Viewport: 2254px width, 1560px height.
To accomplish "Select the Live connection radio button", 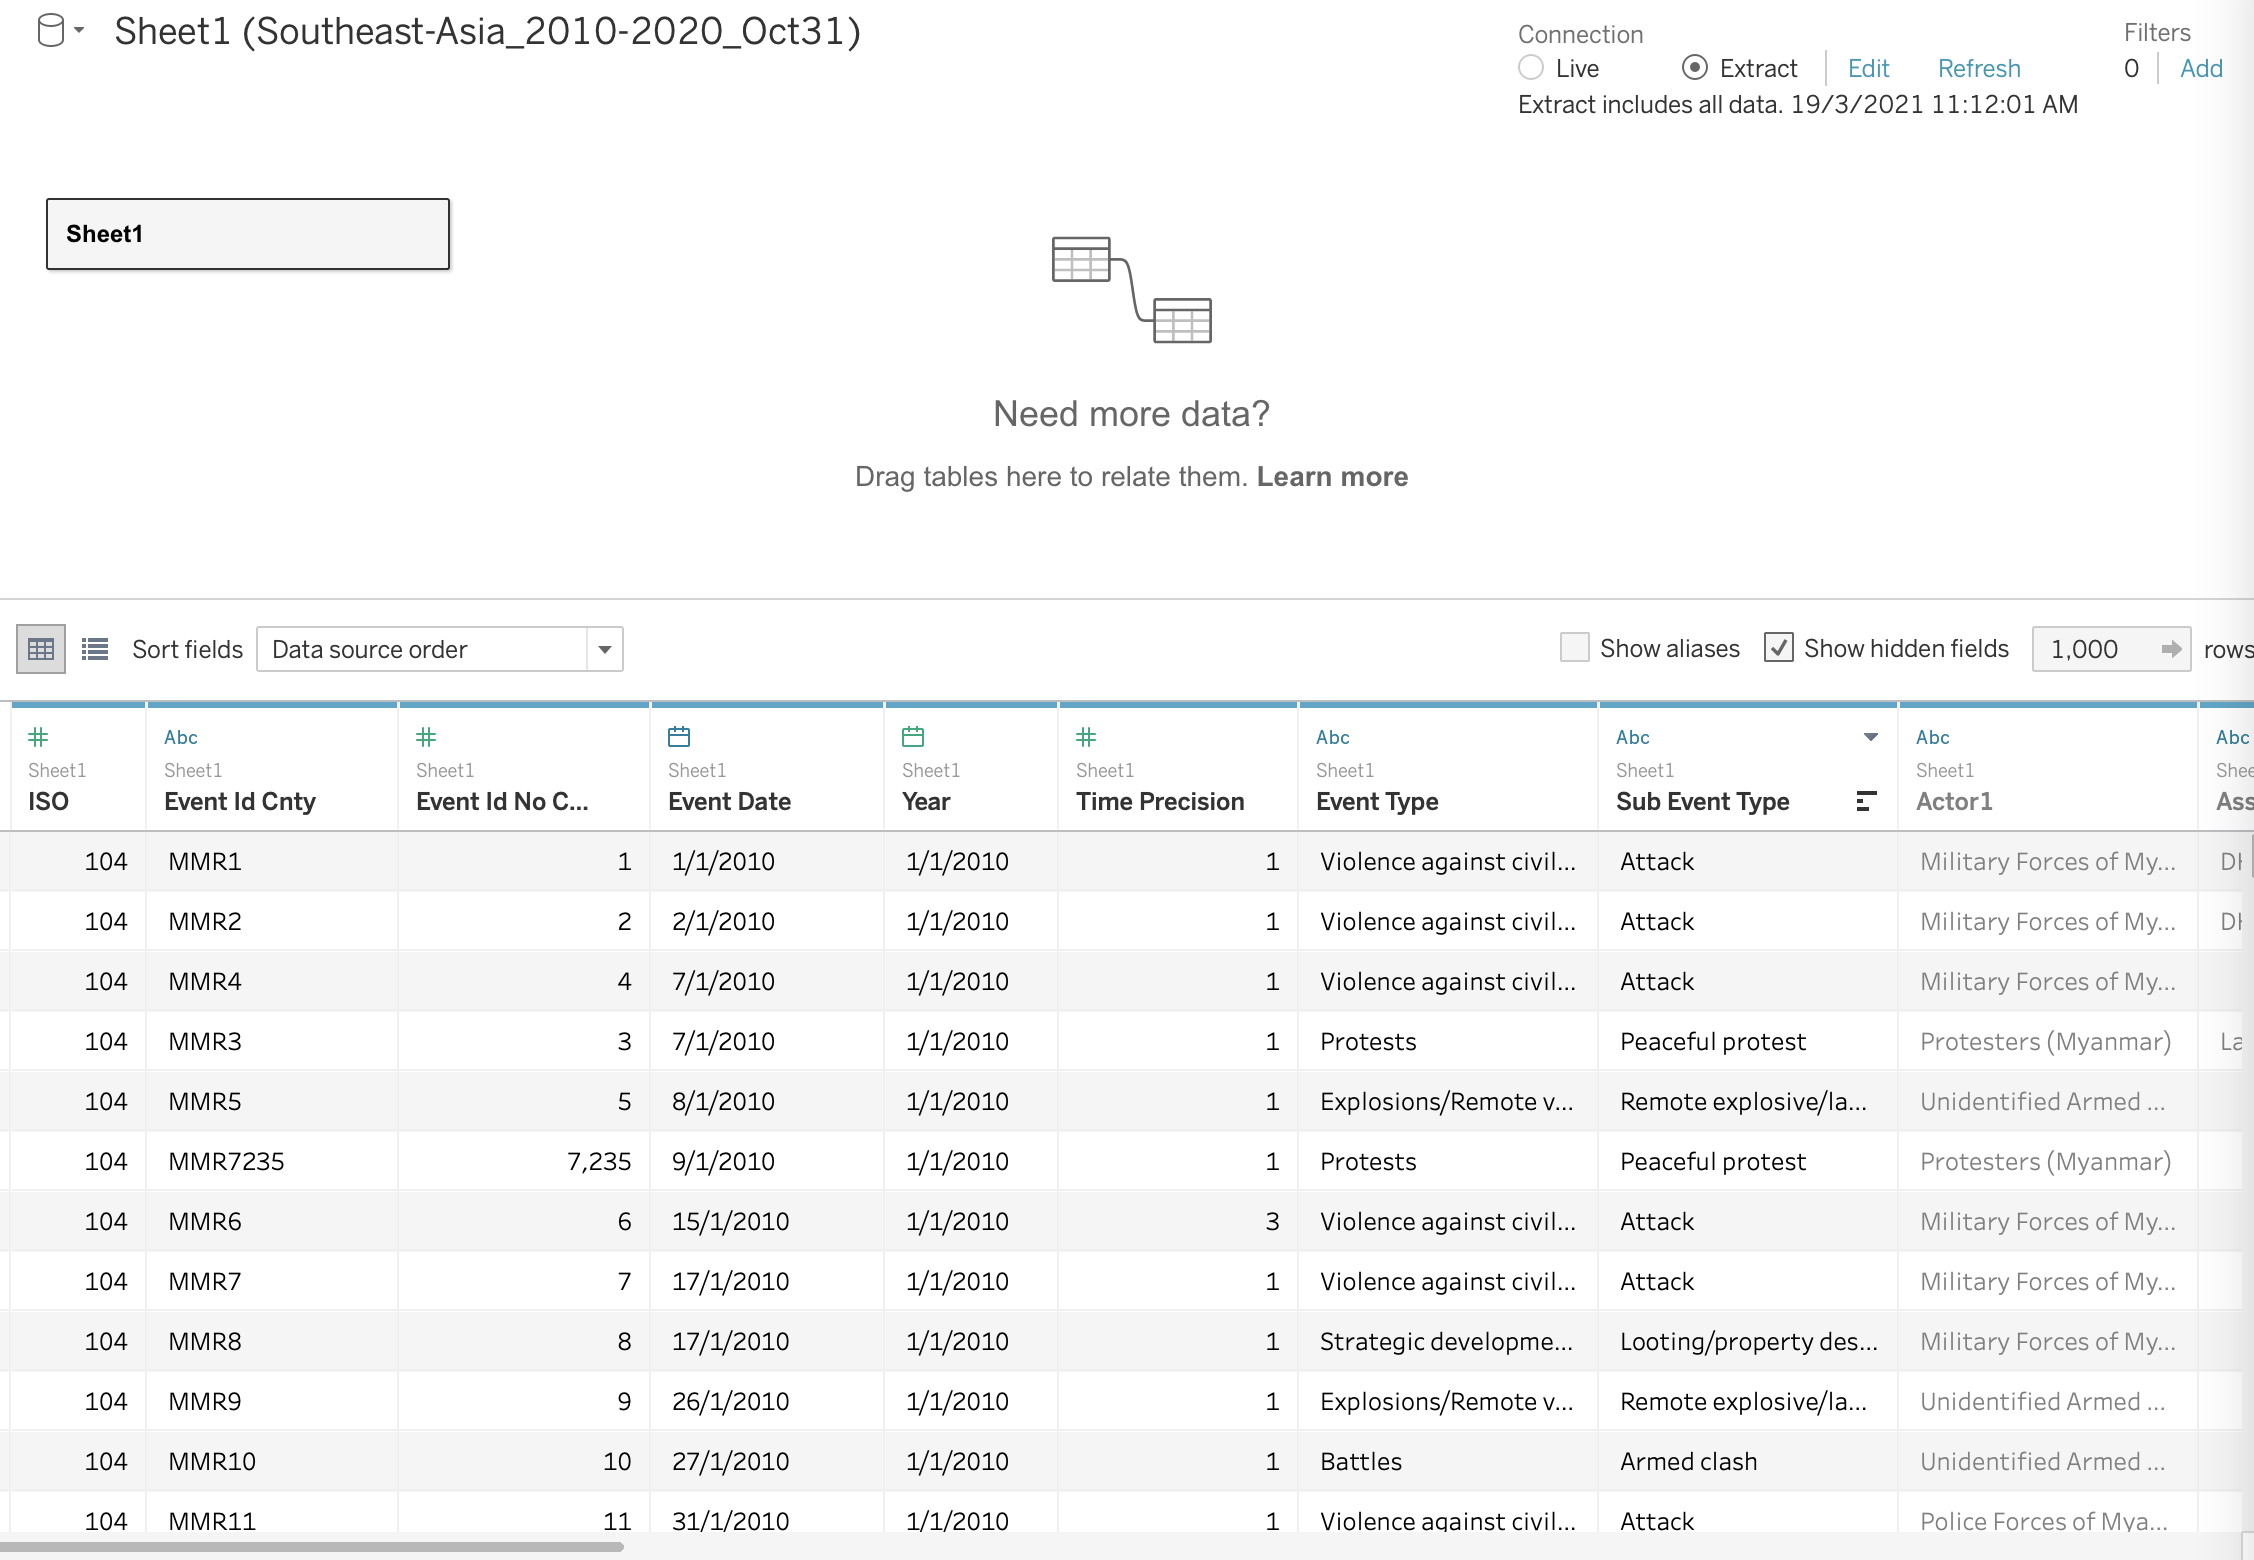I will tap(1531, 68).
